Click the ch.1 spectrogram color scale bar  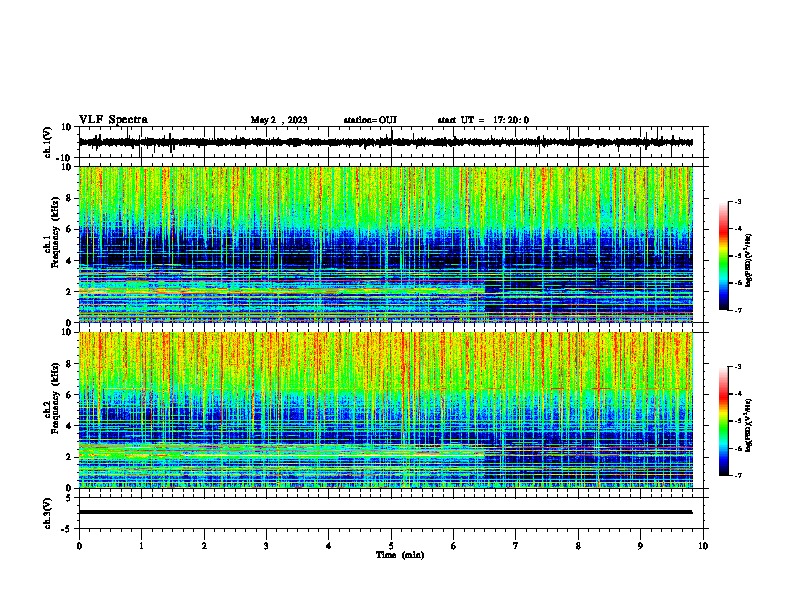(723, 256)
